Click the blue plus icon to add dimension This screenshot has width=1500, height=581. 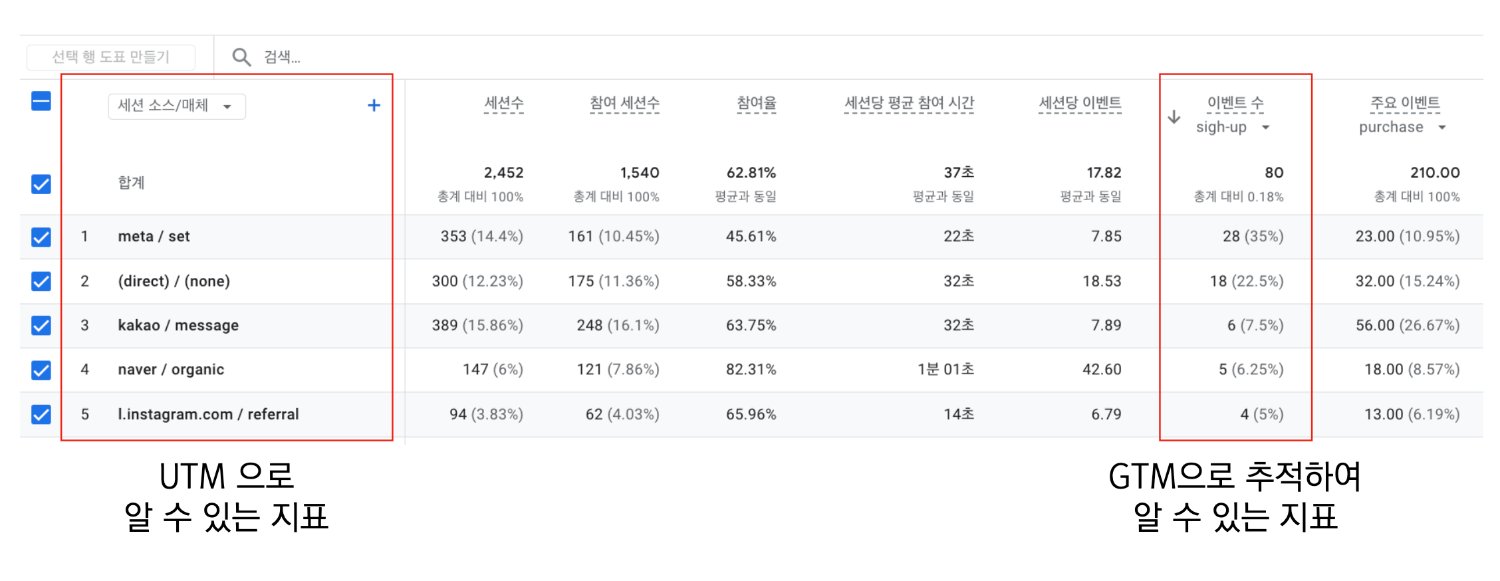click(x=374, y=105)
